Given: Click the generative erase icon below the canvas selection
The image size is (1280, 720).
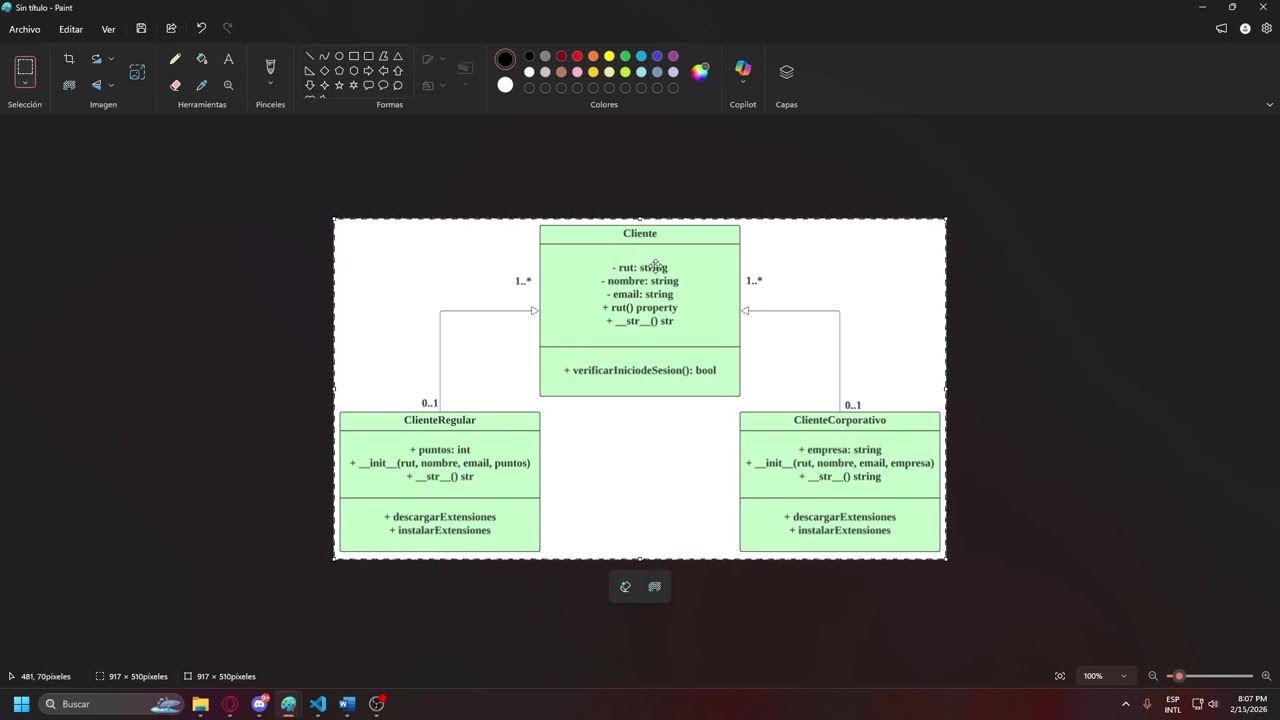Looking at the screenshot, I should (x=625, y=587).
